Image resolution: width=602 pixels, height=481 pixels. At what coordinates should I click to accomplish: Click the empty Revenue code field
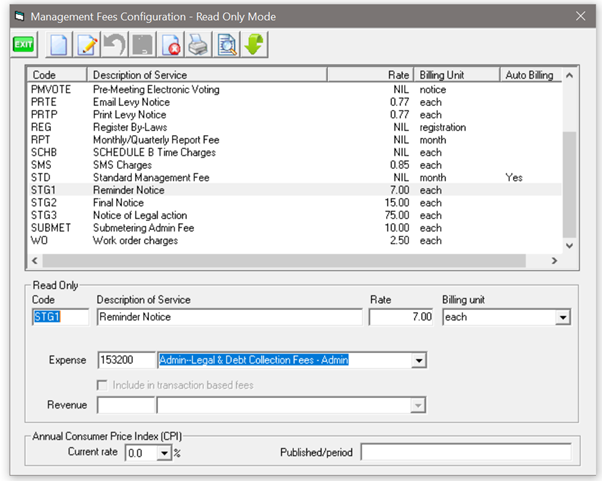tap(126, 405)
